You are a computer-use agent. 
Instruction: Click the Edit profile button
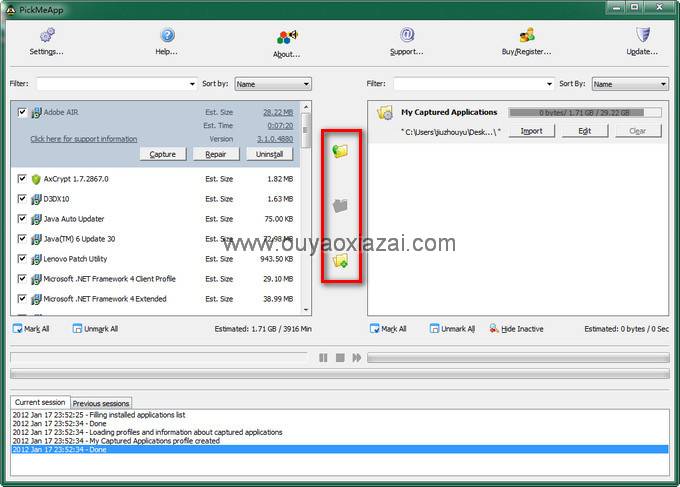coord(585,131)
